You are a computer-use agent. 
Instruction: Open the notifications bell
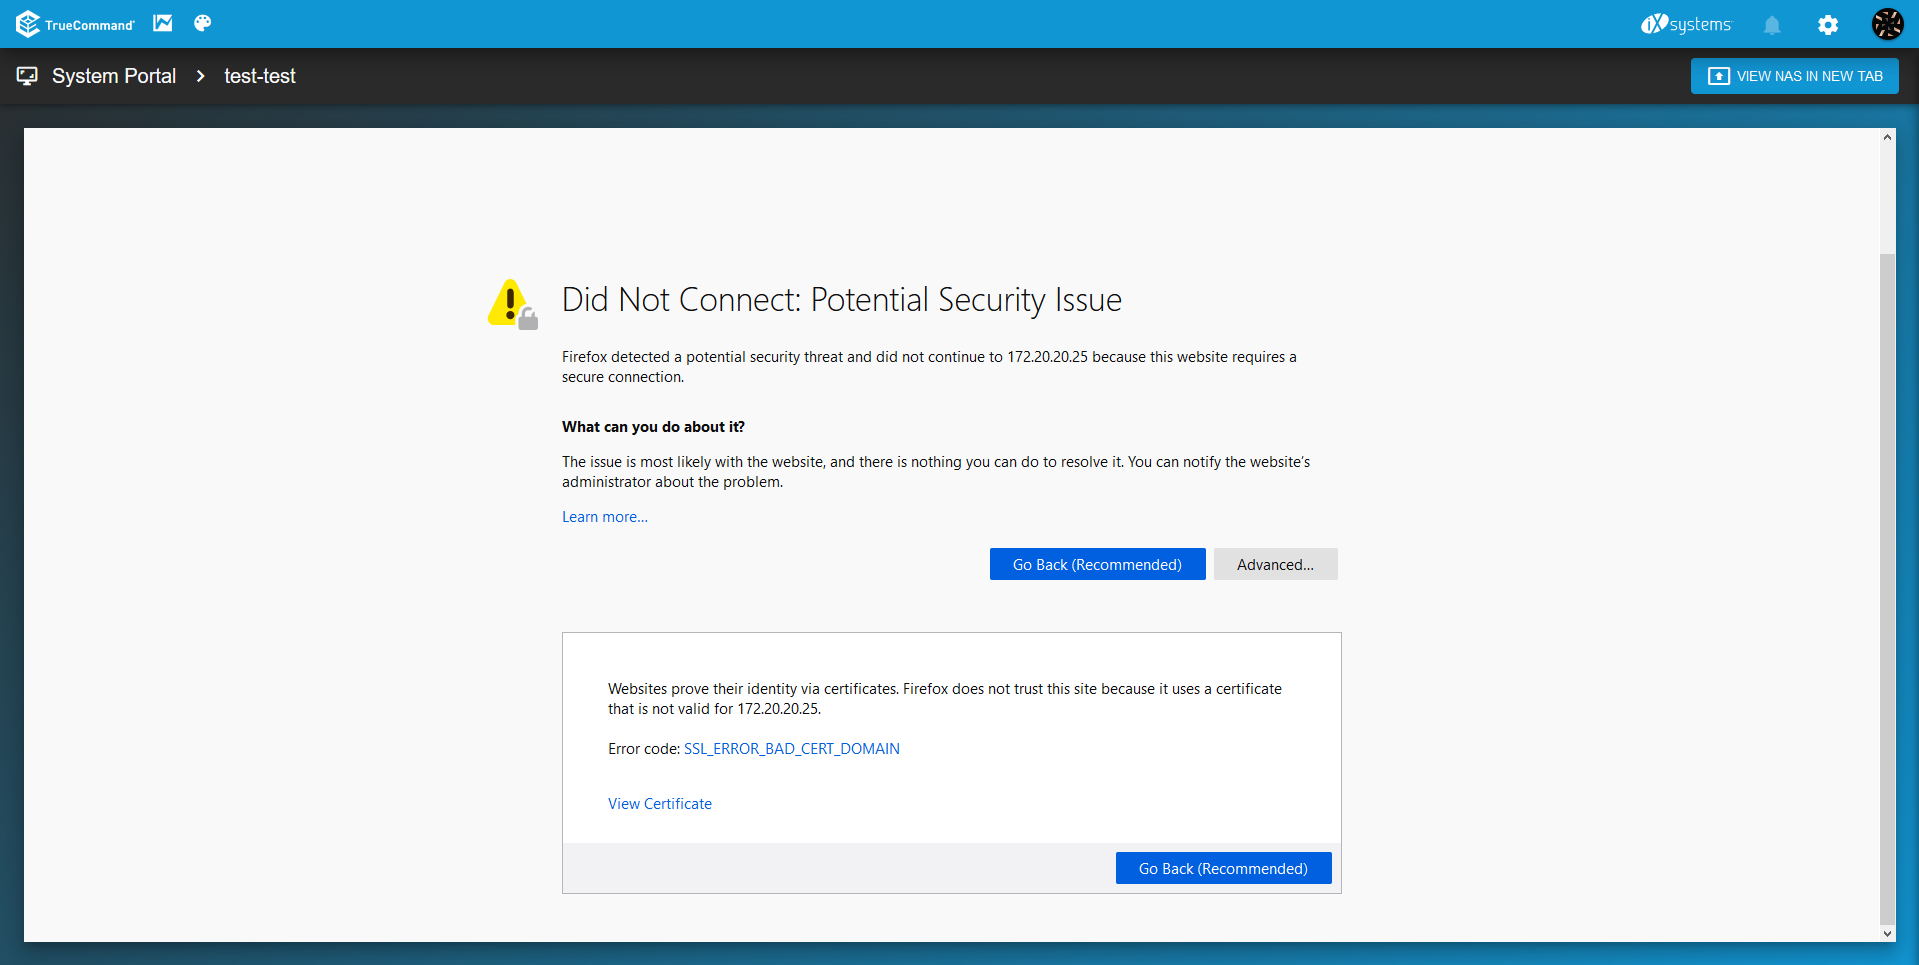1771,25
